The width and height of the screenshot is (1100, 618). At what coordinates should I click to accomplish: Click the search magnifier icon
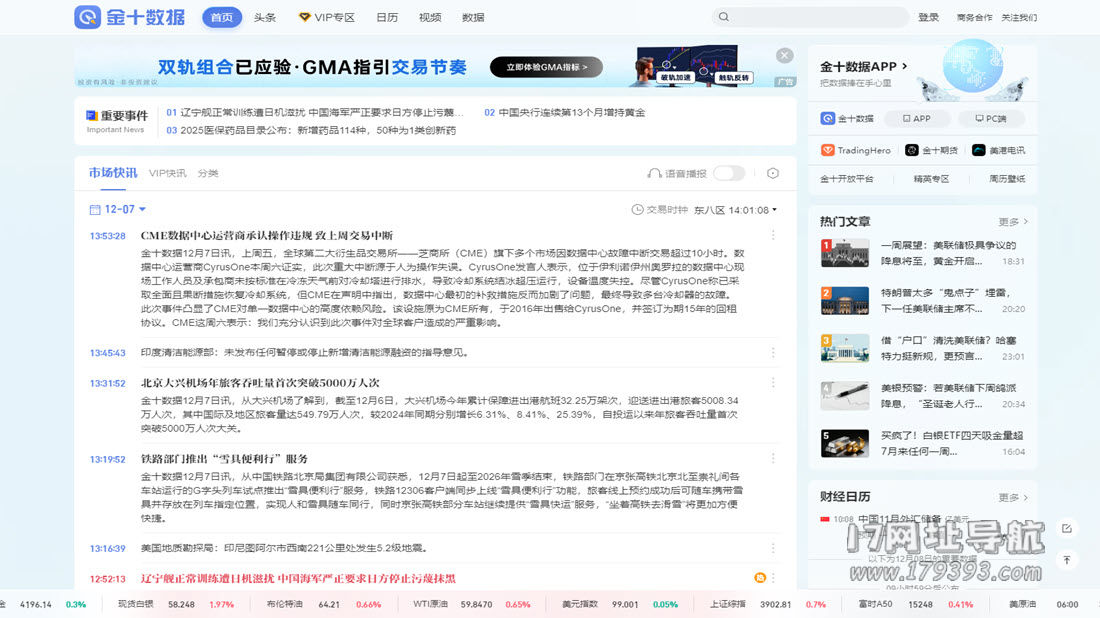723,18
